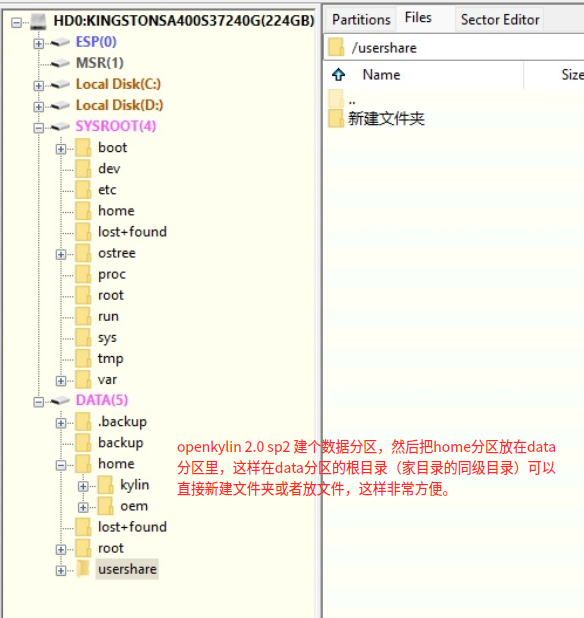Click the oem folder icon
The image size is (584, 618).
point(106,506)
